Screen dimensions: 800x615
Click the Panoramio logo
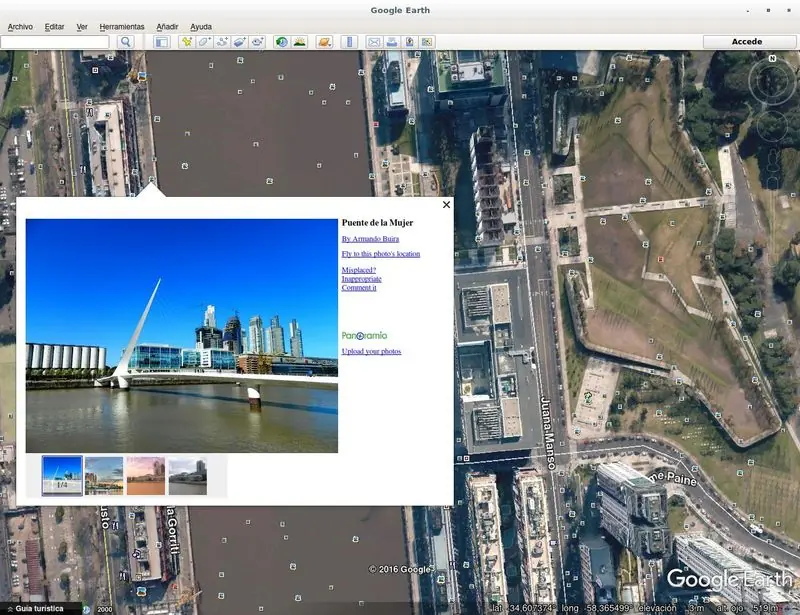point(364,335)
